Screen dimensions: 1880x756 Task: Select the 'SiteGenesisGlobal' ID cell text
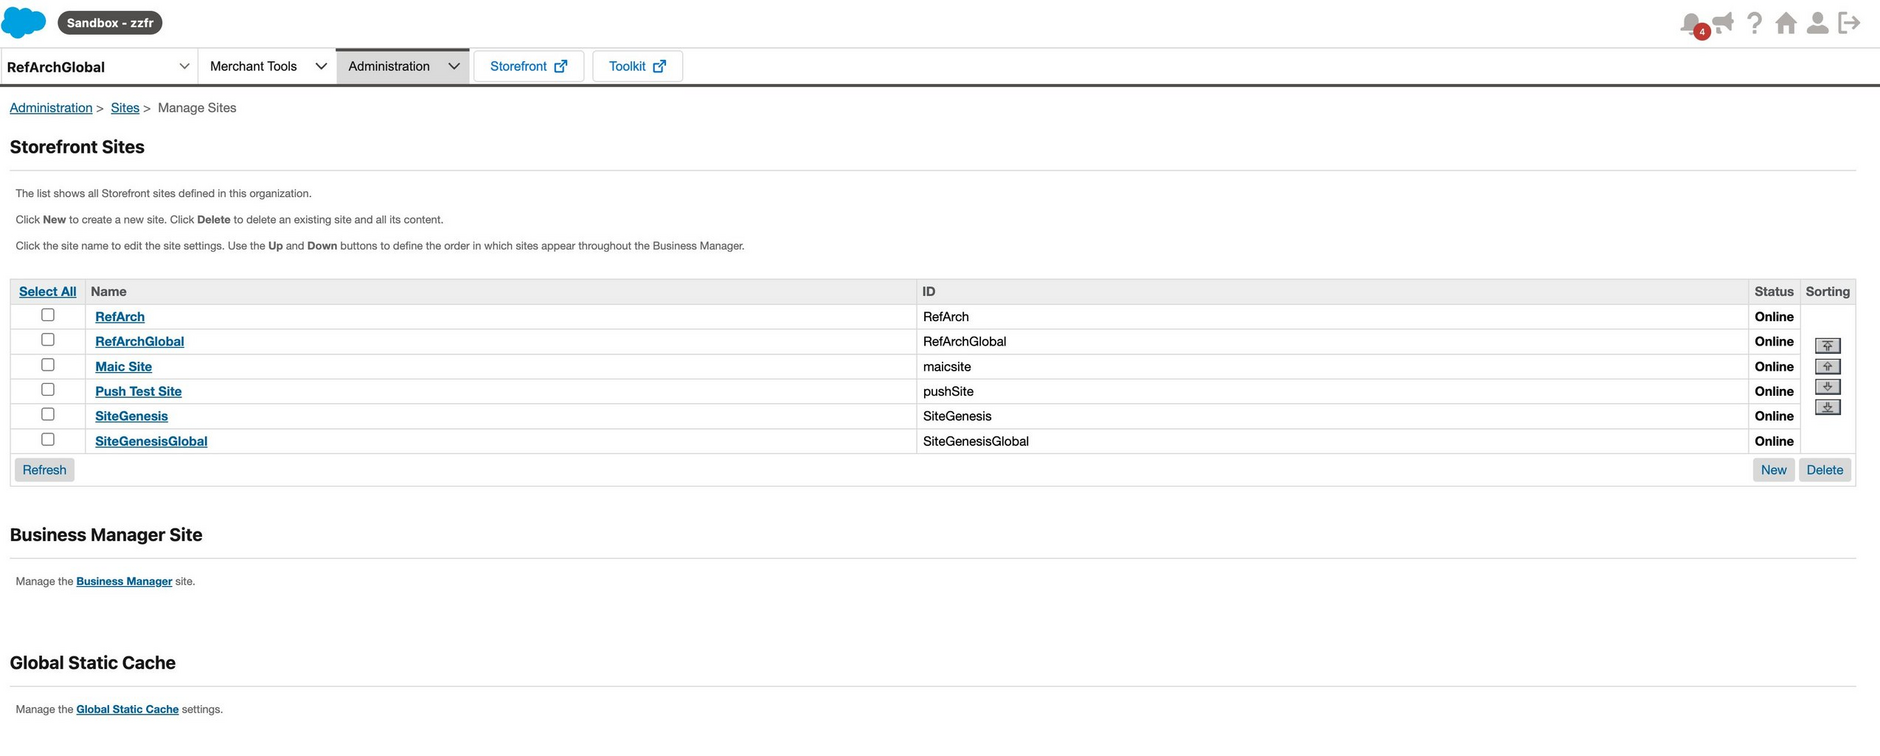[x=976, y=441]
